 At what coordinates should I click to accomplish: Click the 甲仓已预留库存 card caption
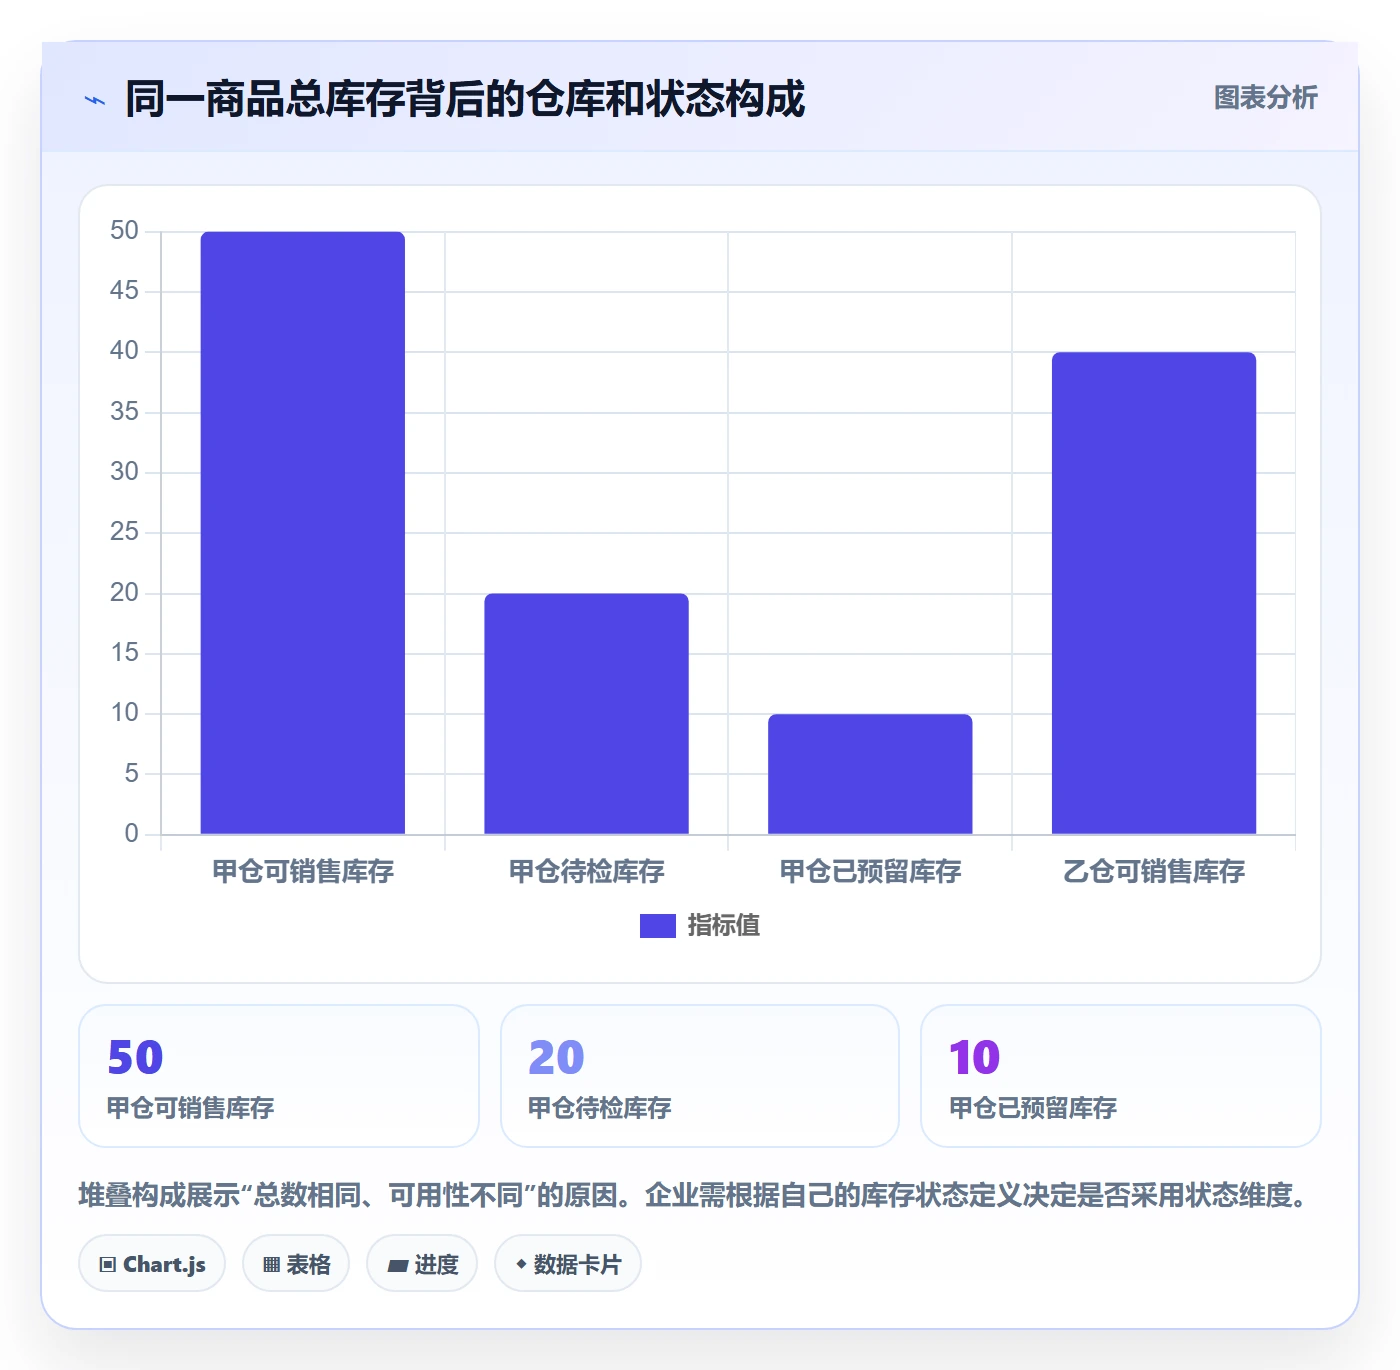1033,1108
